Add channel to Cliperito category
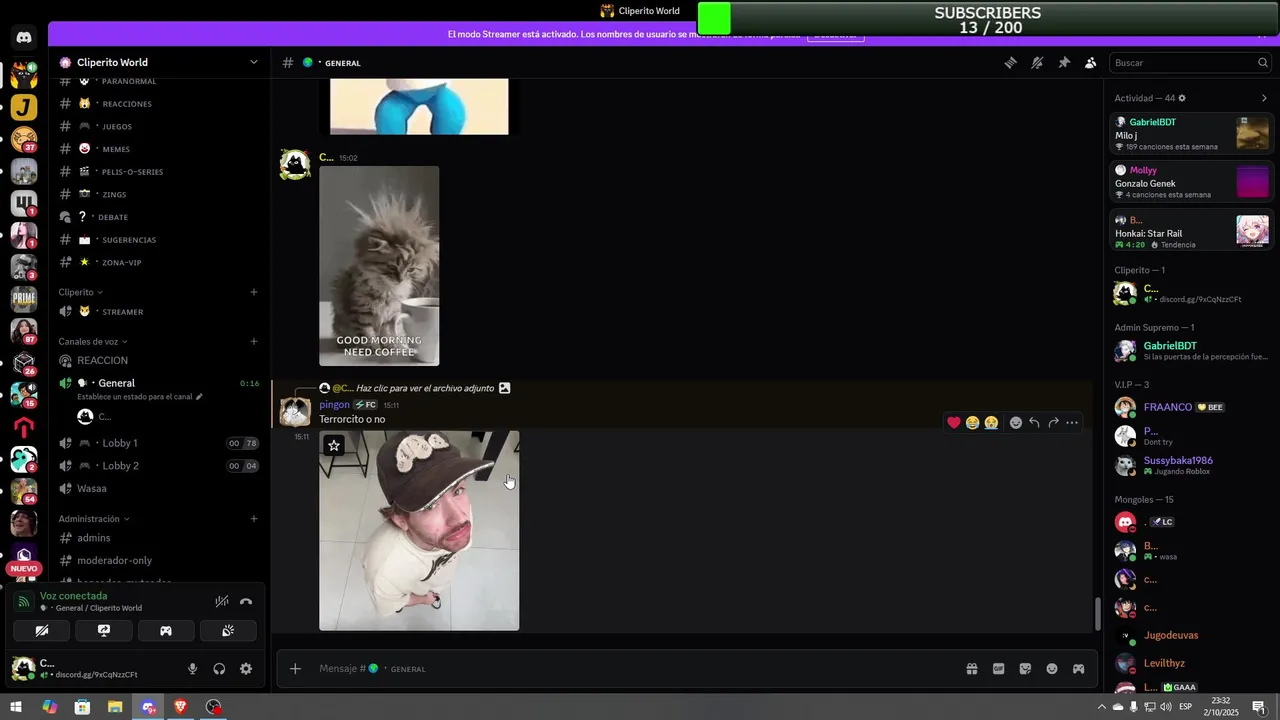Screen dimensions: 1280x720 [254, 292]
